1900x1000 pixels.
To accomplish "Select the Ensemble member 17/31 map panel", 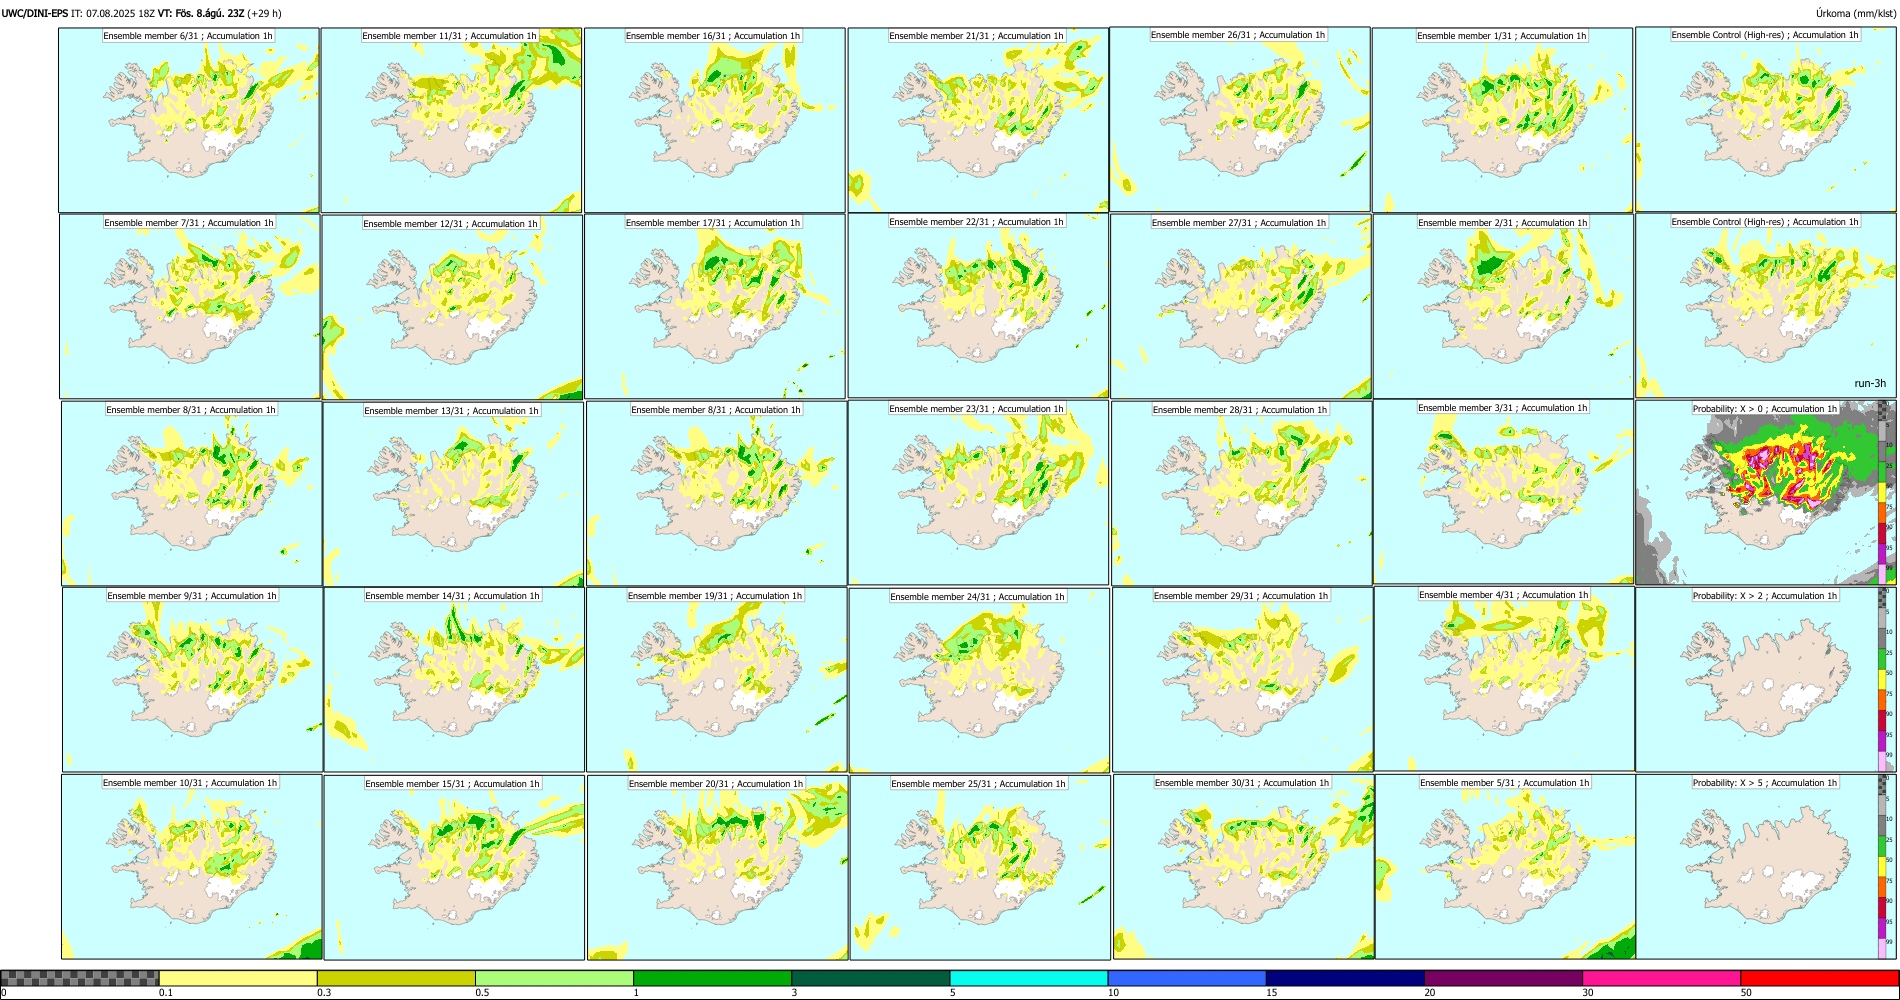I will (714, 306).
